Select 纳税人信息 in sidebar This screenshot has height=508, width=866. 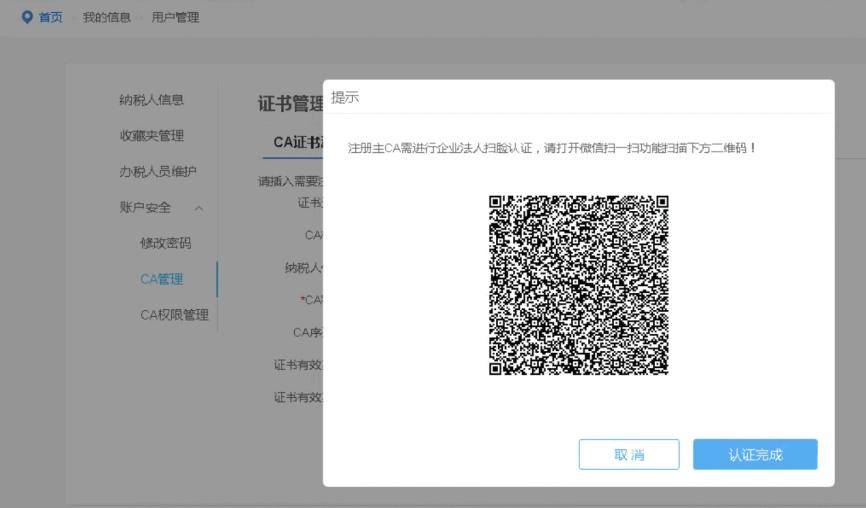[151, 100]
